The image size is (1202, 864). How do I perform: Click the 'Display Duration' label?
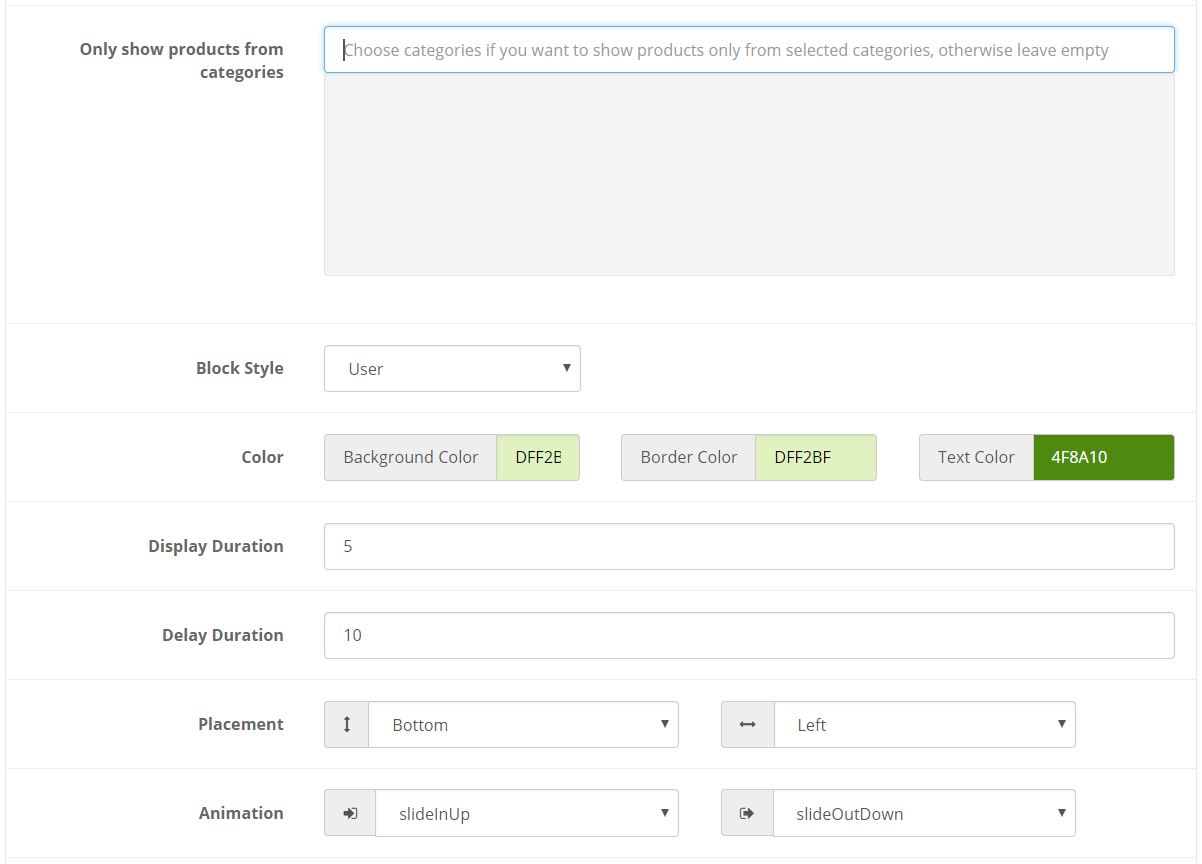coord(216,546)
